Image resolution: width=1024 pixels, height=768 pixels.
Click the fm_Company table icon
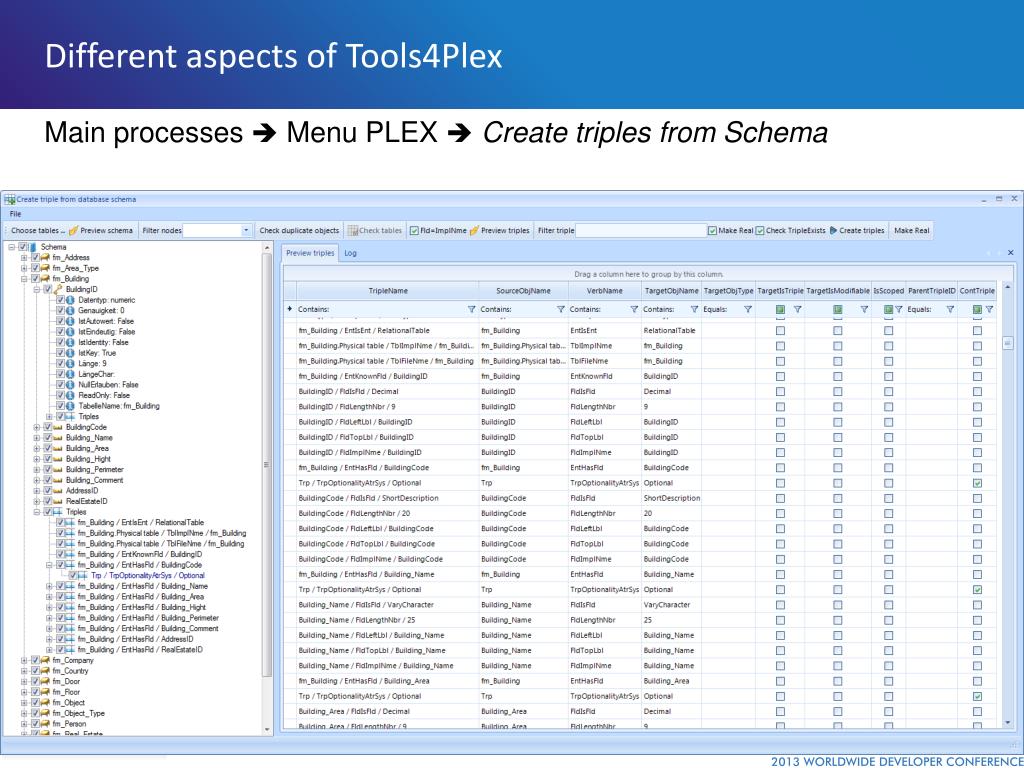tap(45, 660)
